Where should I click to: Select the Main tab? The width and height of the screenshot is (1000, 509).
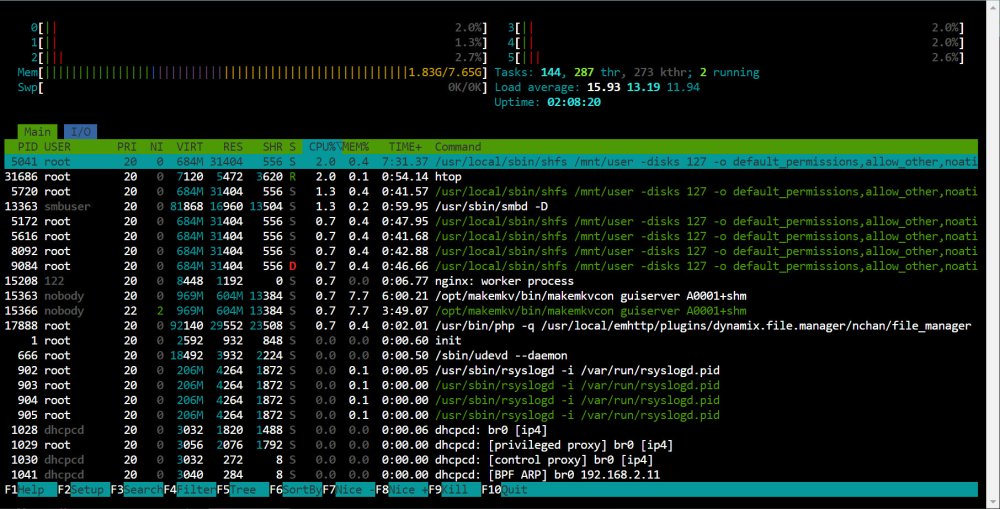click(x=38, y=131)
